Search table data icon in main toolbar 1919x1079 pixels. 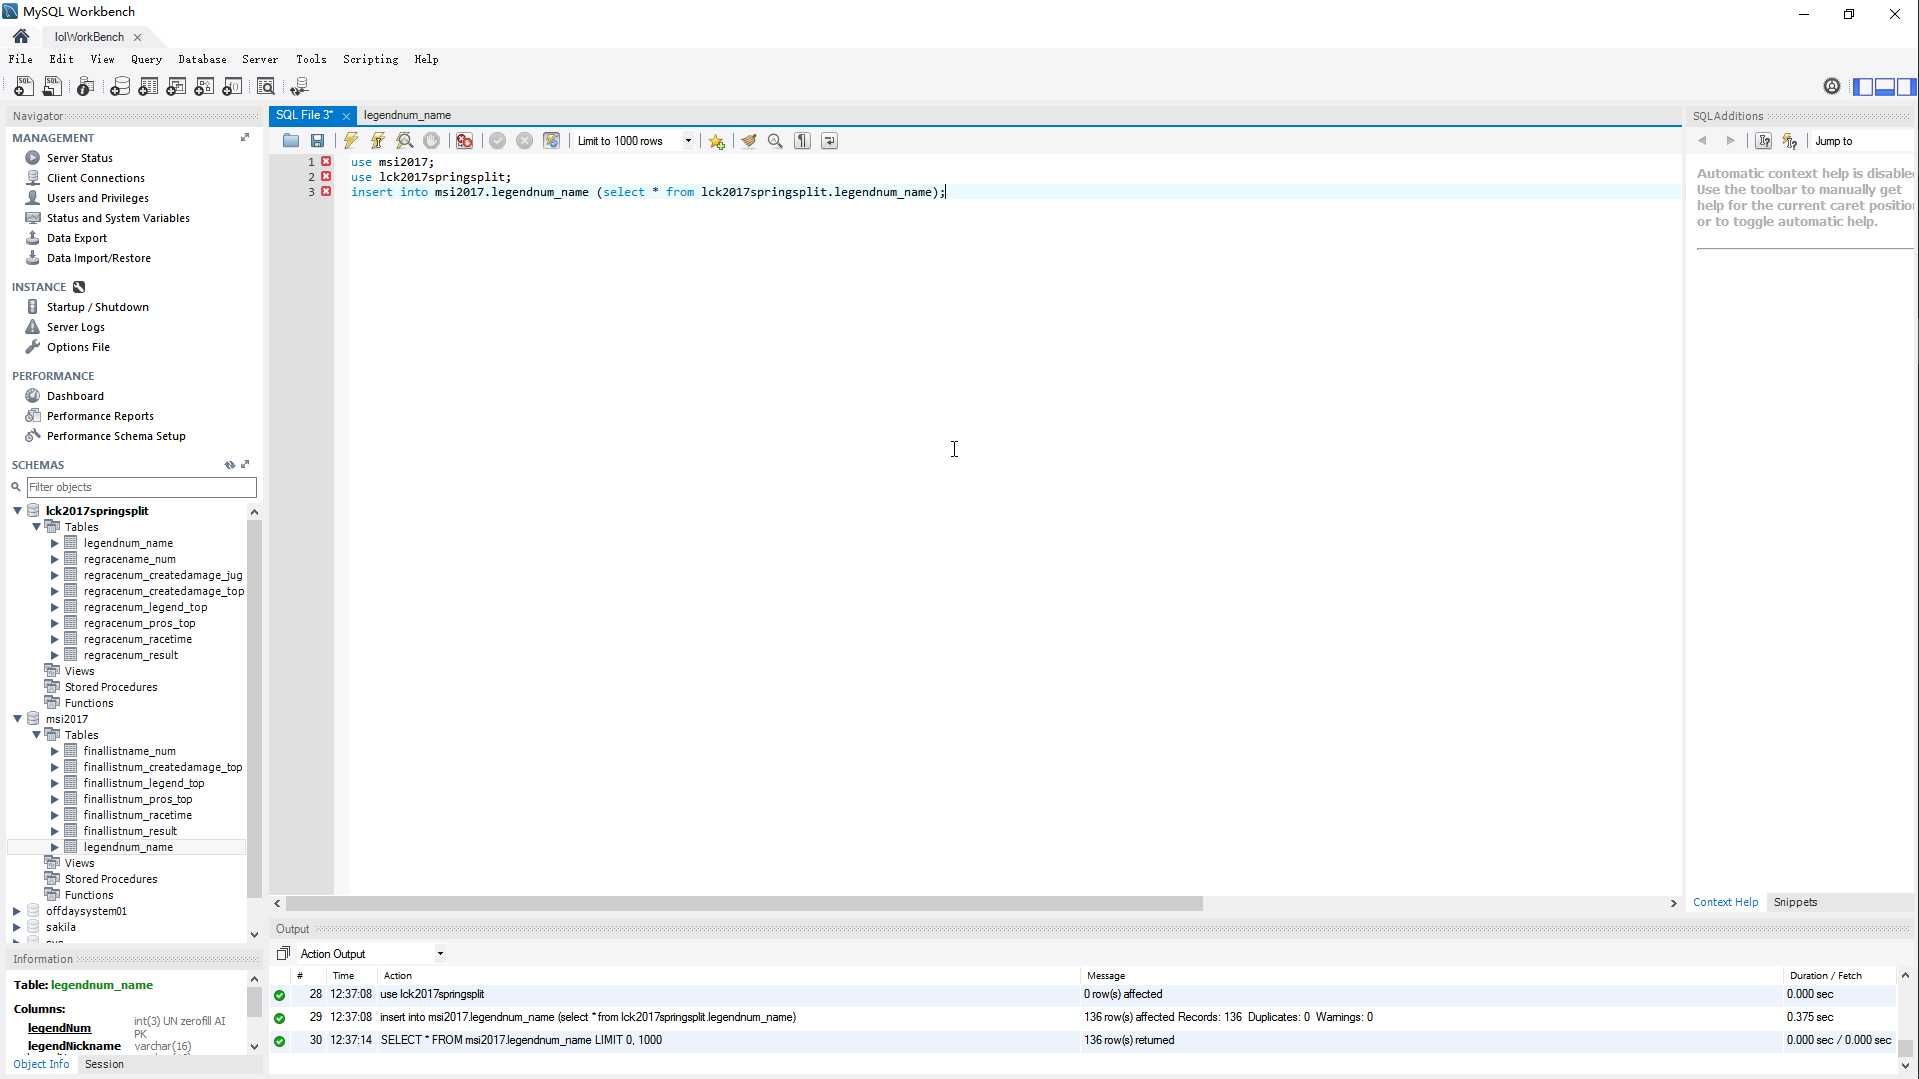click(266, 87)
